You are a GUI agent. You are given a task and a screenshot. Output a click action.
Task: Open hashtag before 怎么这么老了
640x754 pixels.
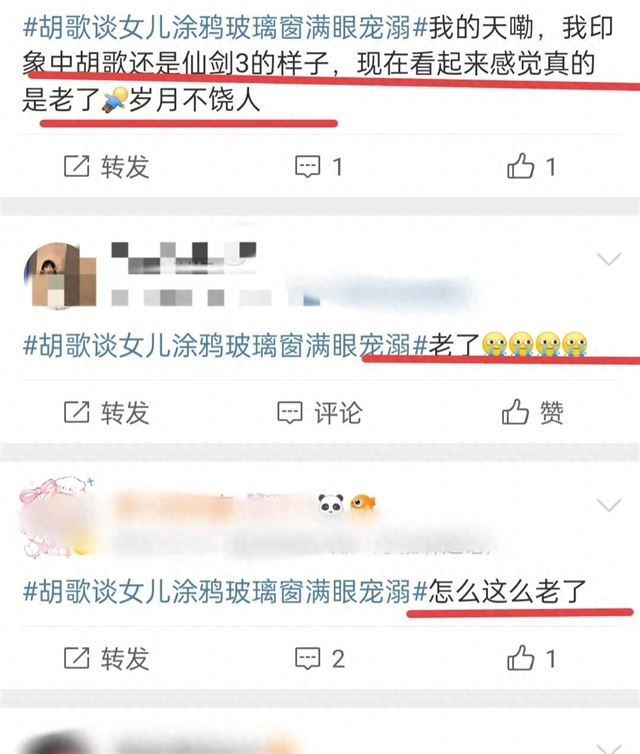(x=225, y=591)
